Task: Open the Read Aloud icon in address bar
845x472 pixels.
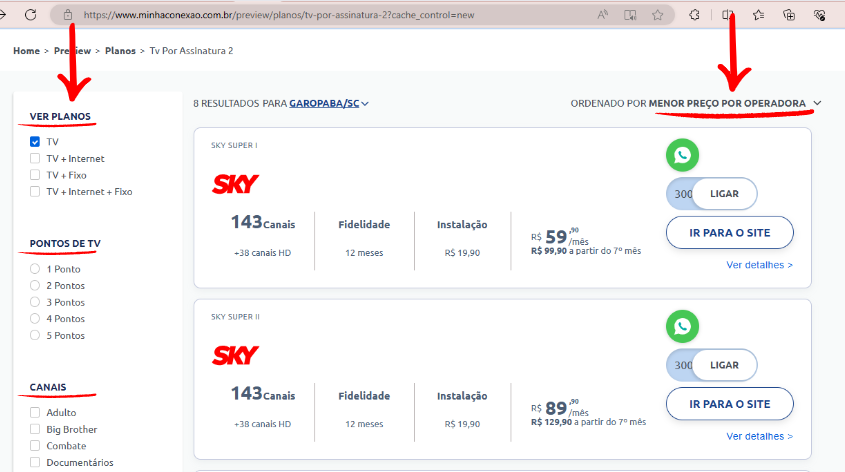Action: [603, 15]
